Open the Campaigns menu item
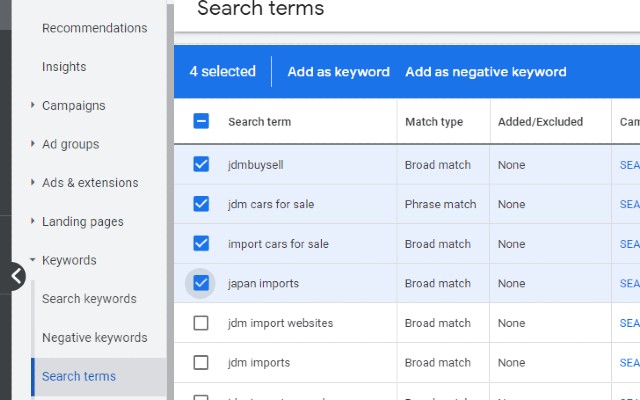The image size is (640, 400). pyautogui.click(x=73, y=106)
